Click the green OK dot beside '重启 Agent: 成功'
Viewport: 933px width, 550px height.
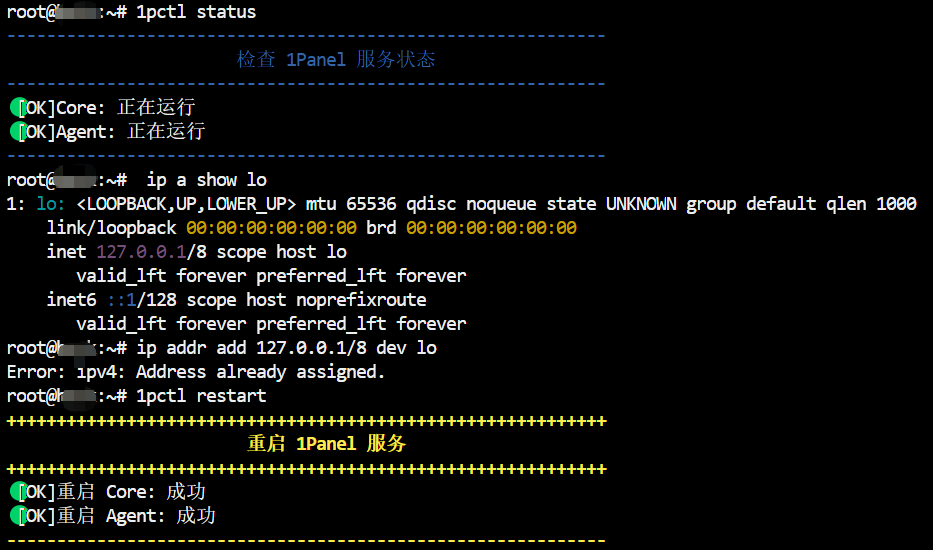point(18,515)
